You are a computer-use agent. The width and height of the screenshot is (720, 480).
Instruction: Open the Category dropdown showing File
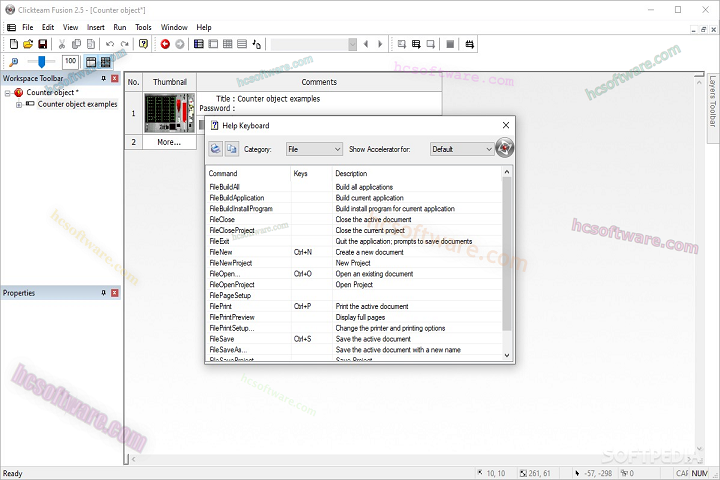click(x=314, y=149)
